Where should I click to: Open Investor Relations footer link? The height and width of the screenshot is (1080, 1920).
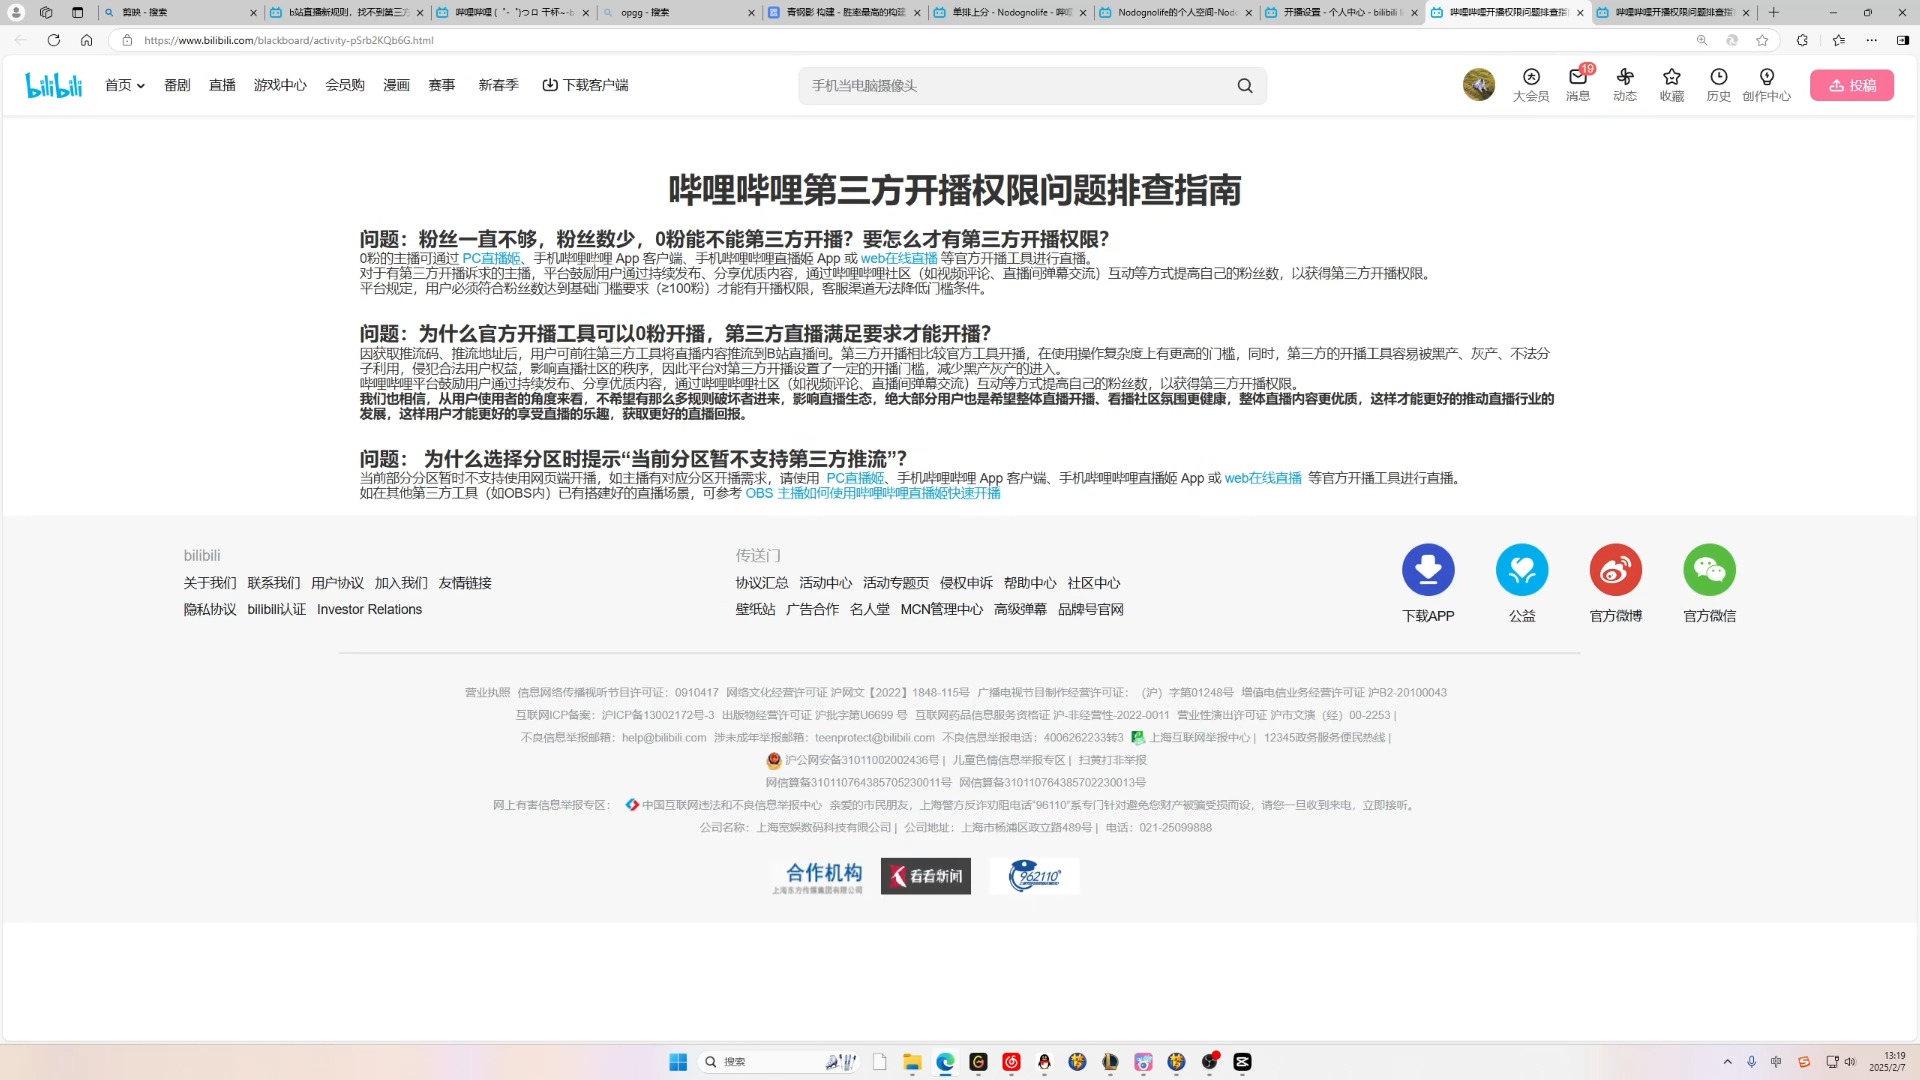[x=369, y=609]
